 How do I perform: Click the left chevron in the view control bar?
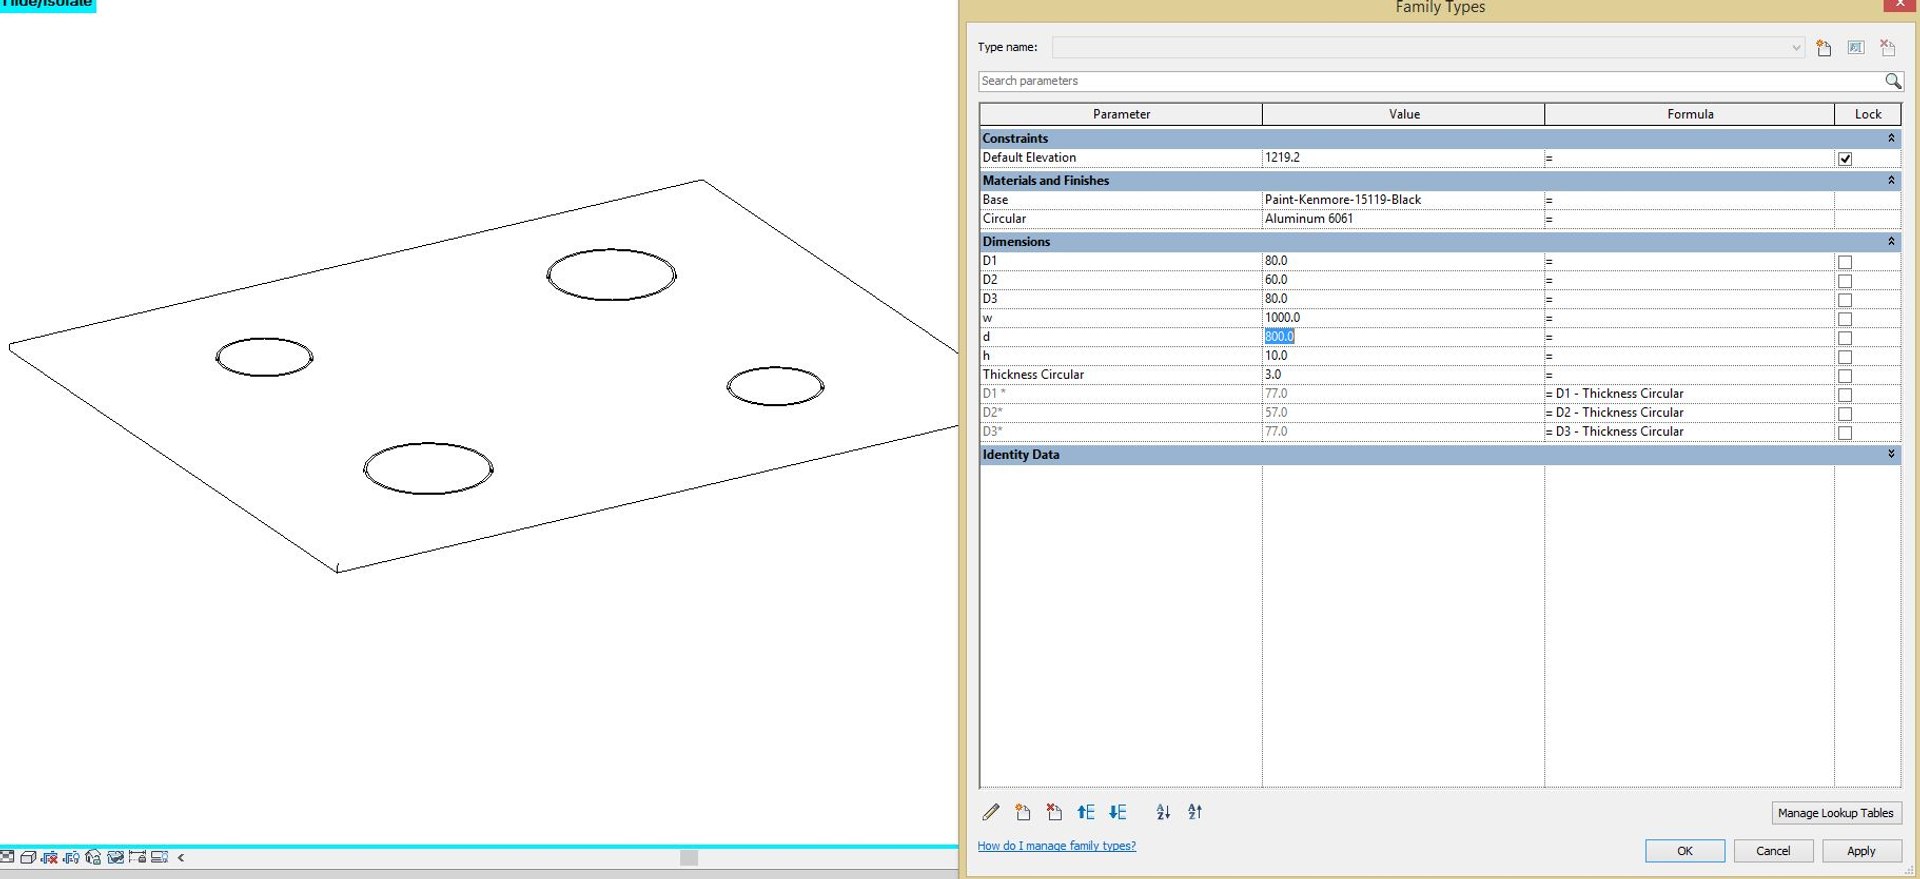[181, 857]
